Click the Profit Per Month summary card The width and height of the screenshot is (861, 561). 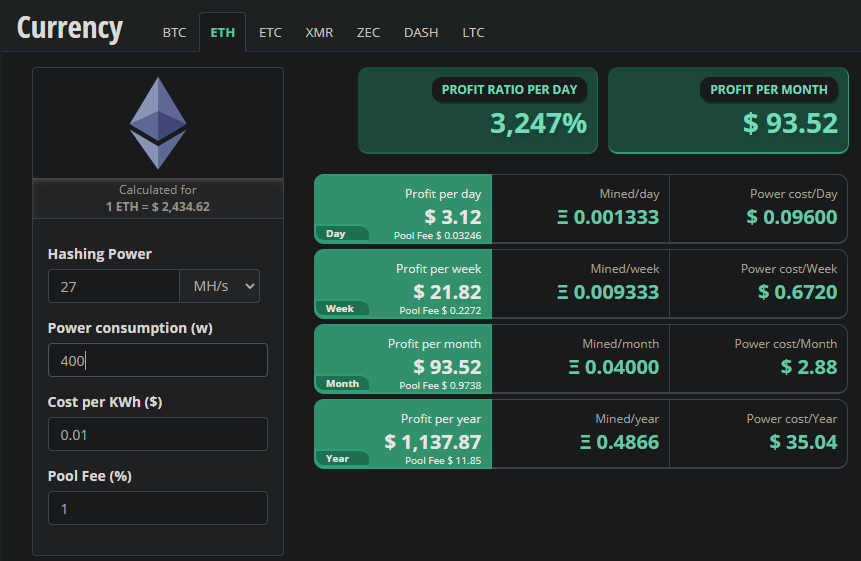728,110
